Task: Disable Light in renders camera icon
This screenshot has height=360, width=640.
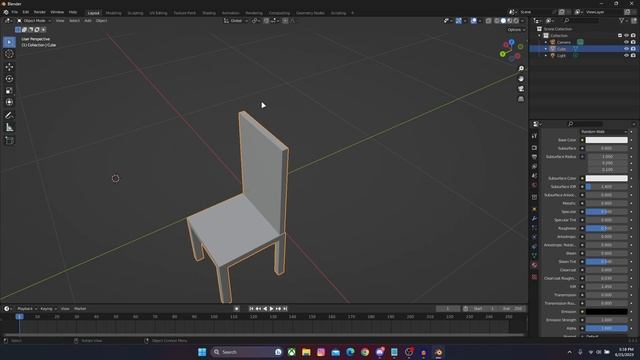Action: (x=633, y=55)
